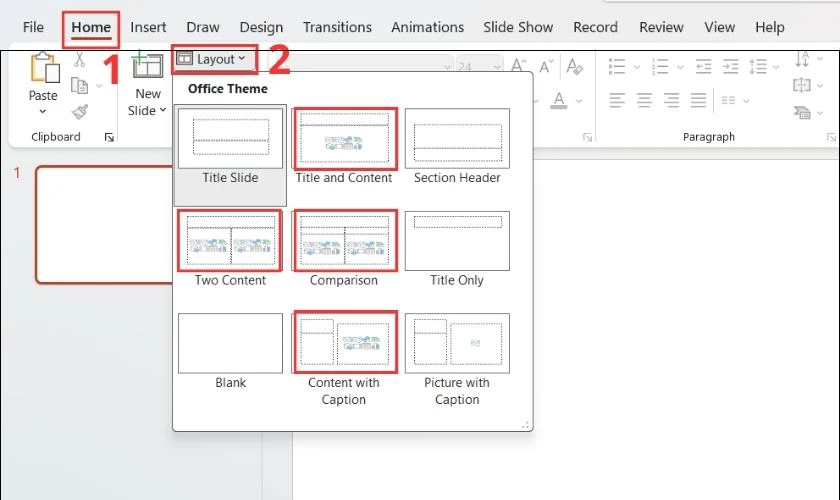Screen dimensions: 840x500
Task: Click the Align Text icon
Action: [x=802, y=85]
